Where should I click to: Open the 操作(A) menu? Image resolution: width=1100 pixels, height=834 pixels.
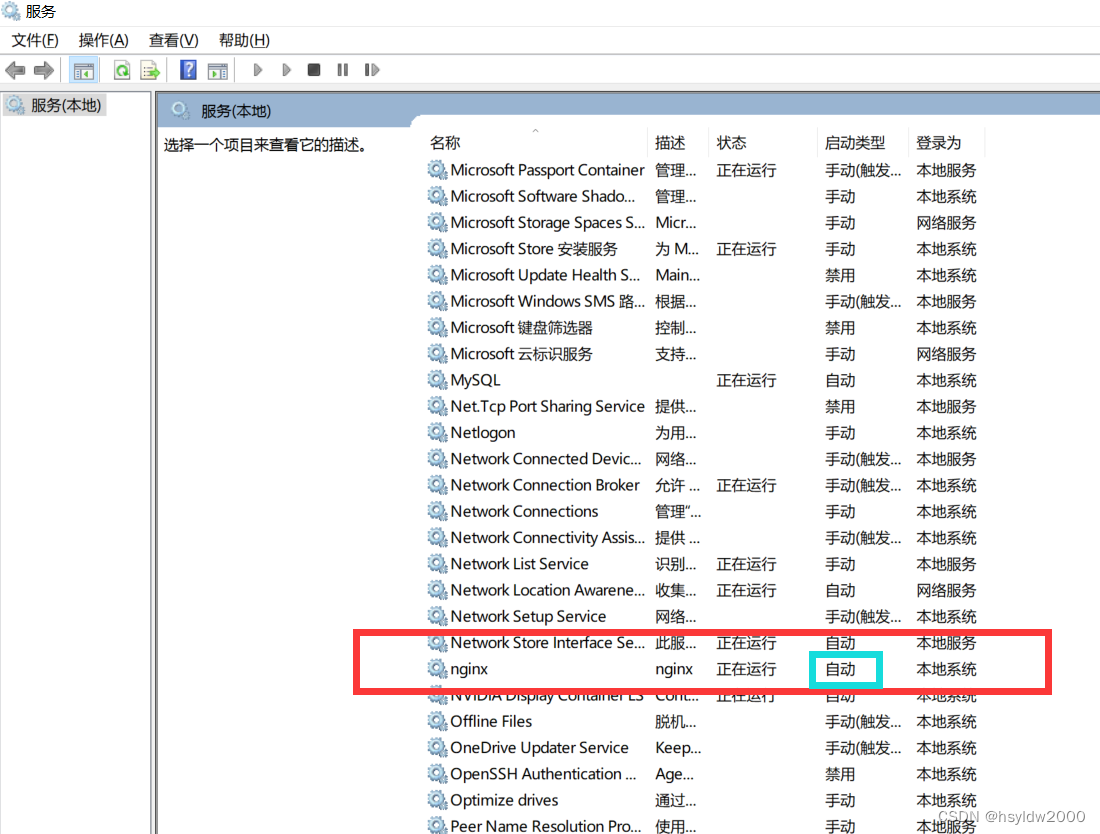[x=103, y=40]
